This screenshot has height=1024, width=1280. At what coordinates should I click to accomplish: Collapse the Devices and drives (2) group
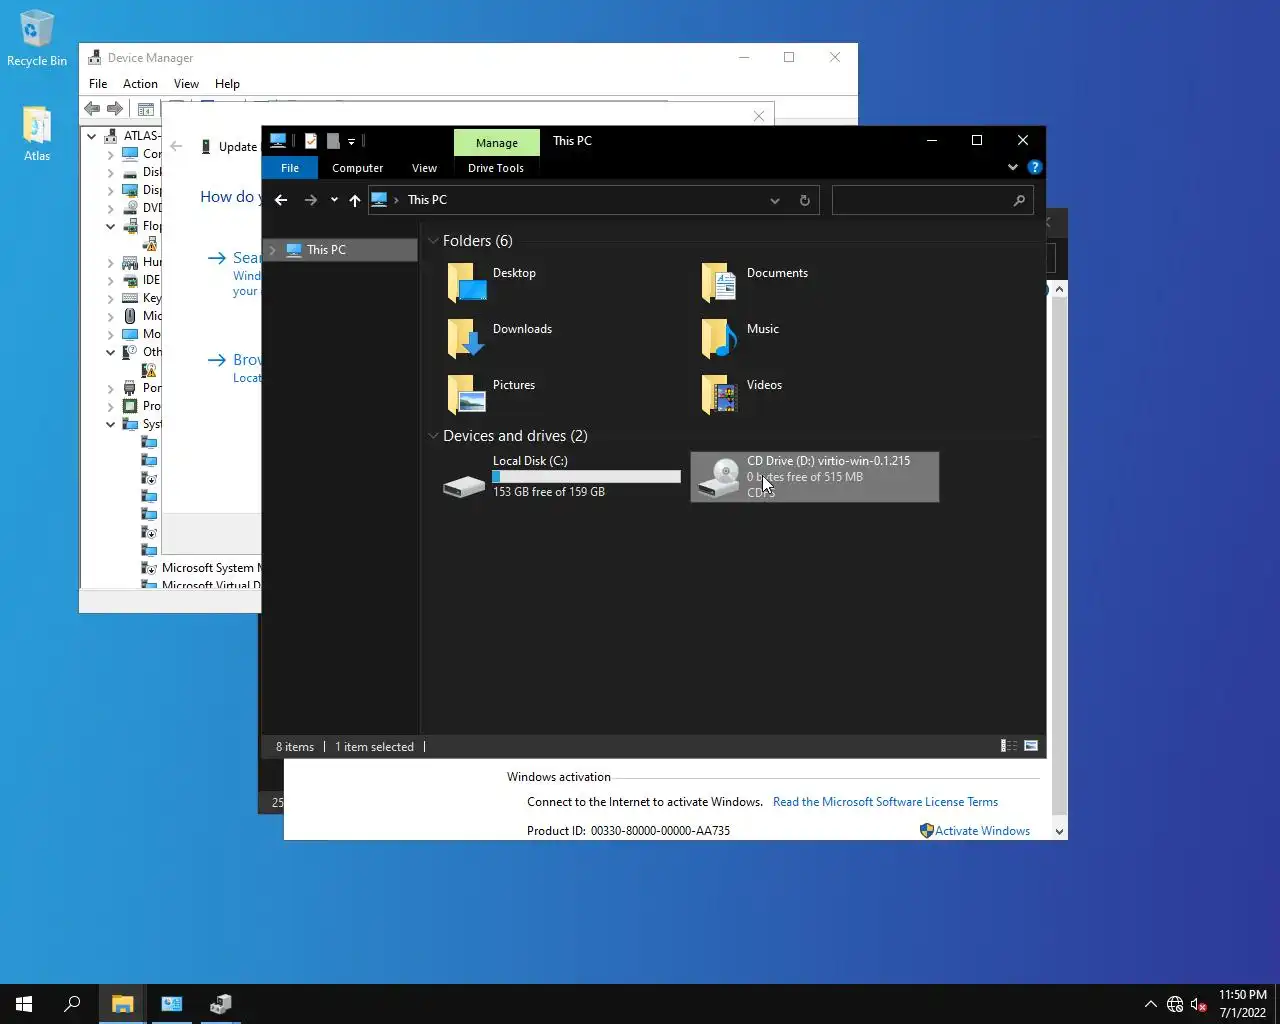click(x=433, y=436)
